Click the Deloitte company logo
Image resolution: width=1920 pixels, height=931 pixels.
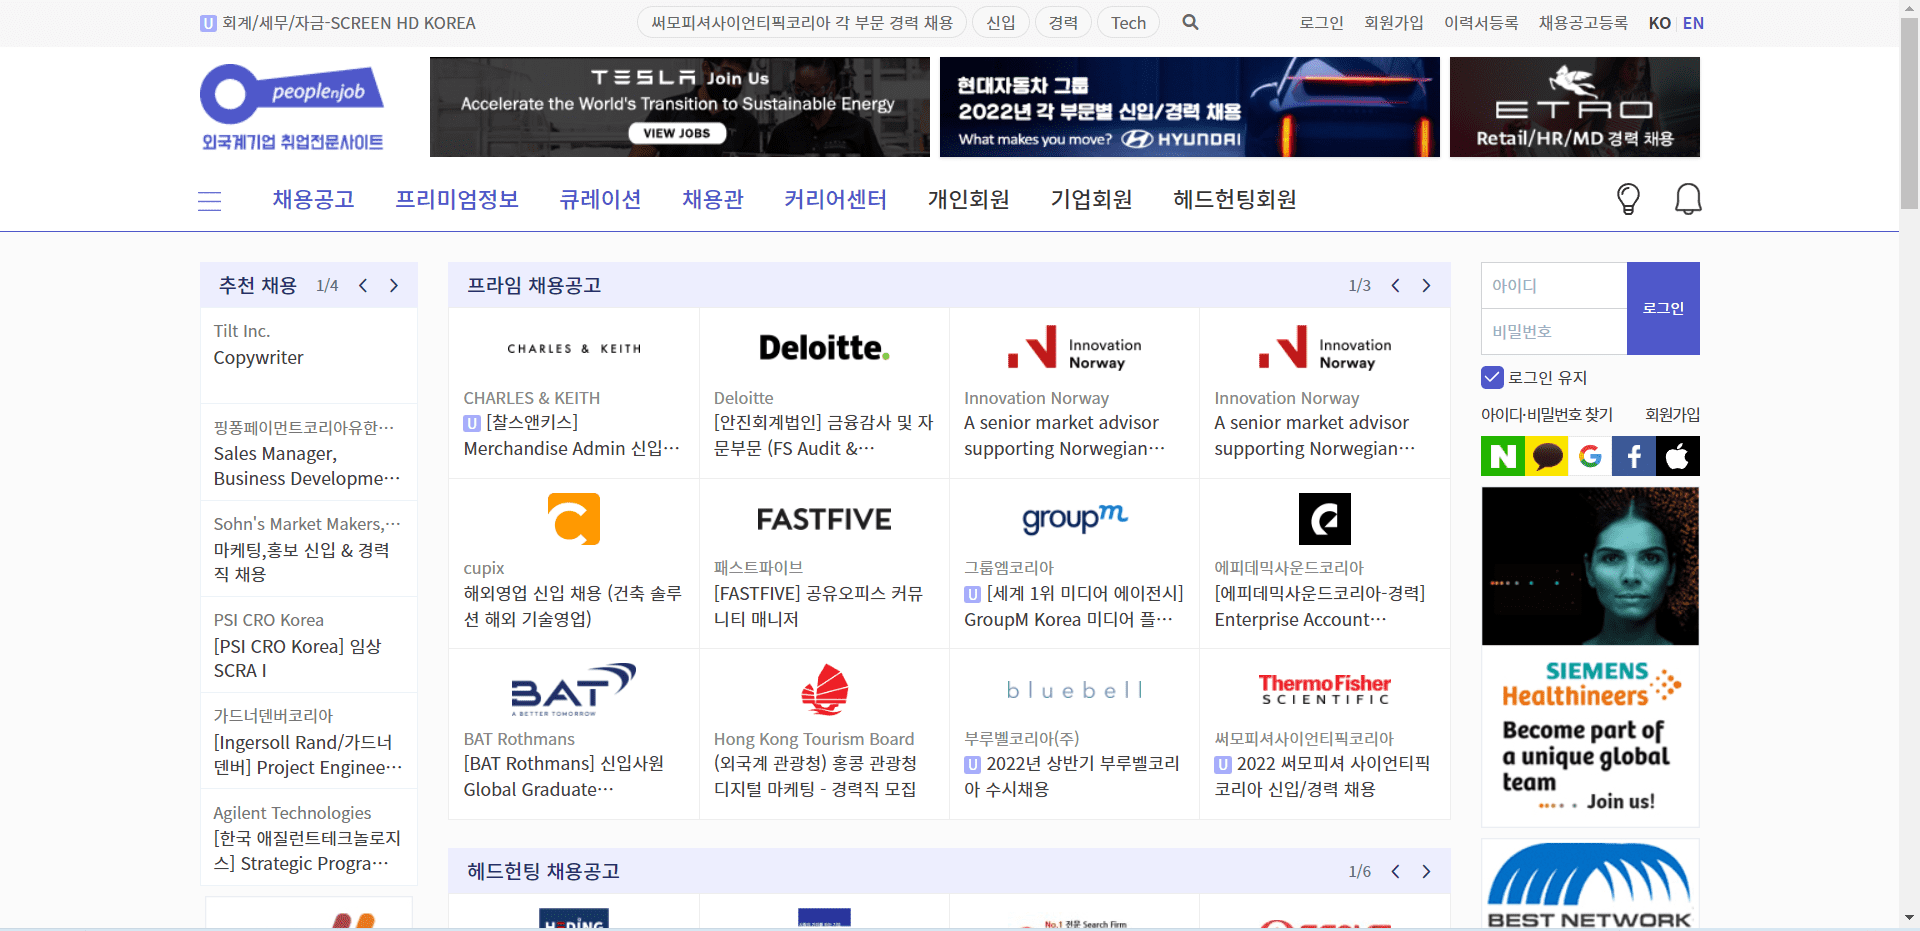[x=823, y=347]
